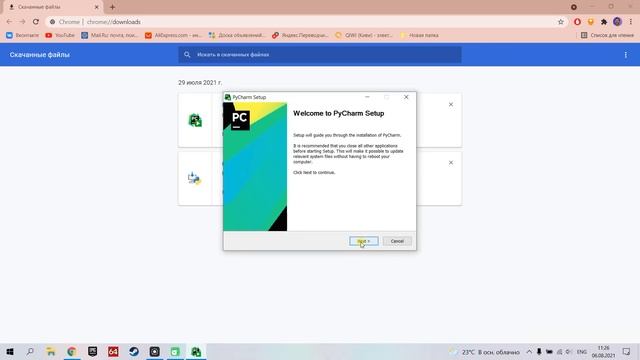Open the QIWI bookmark

364,35
